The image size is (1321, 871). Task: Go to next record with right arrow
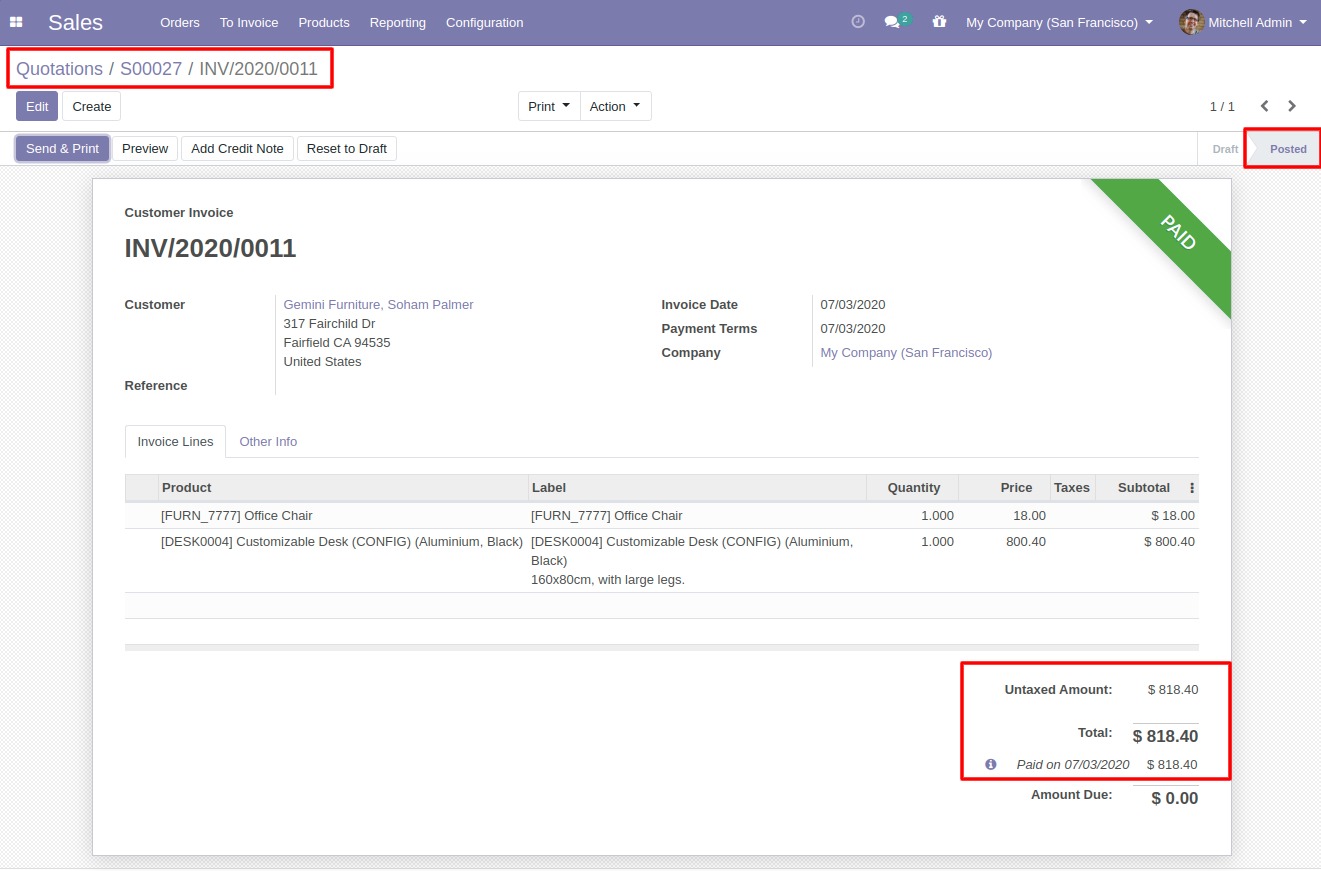1292,106
